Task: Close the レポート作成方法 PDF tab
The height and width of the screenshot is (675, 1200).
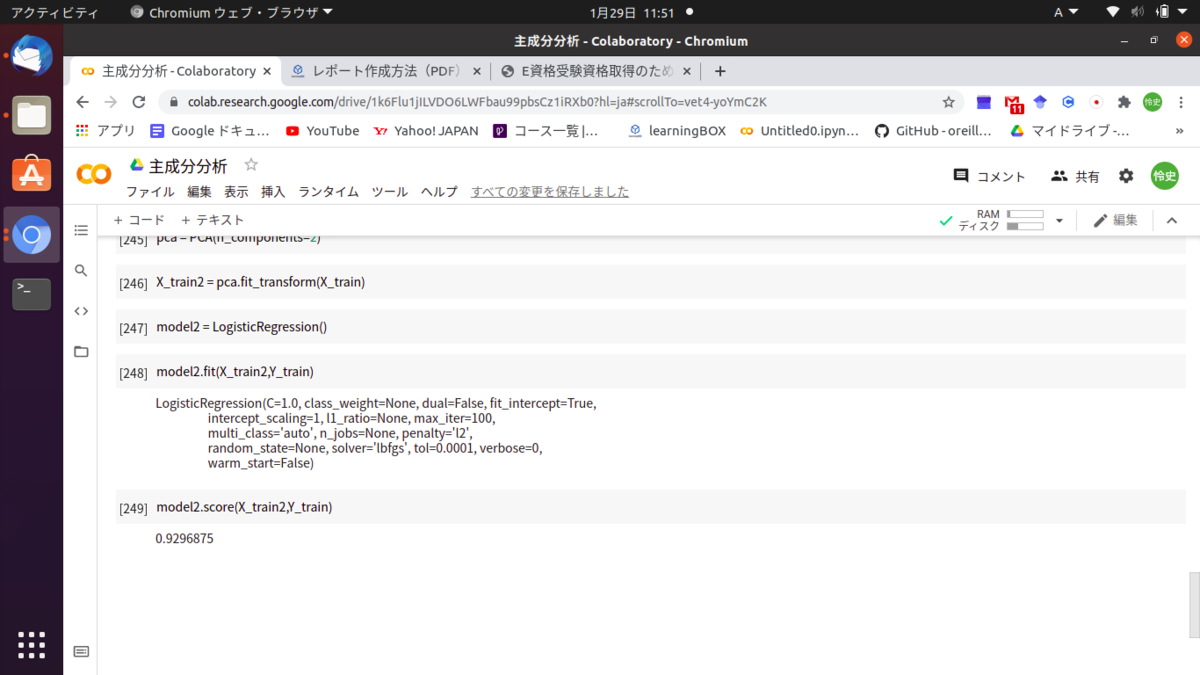Action: point(477,71)
